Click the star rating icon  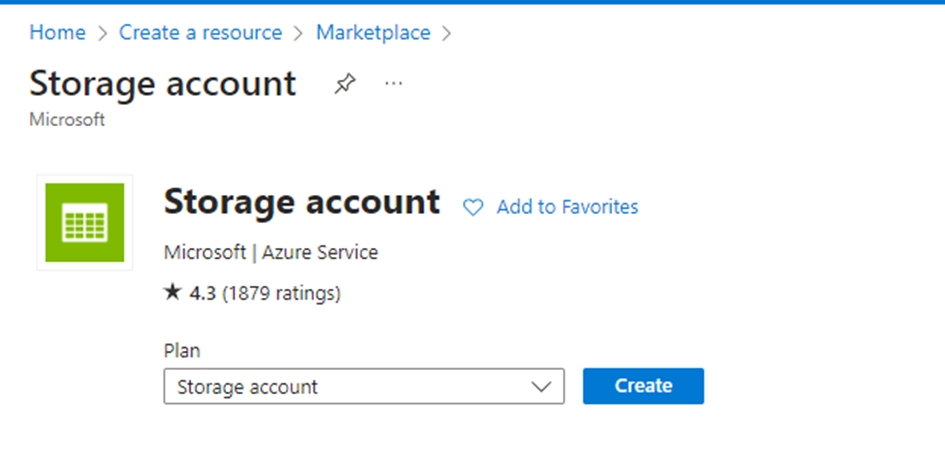point(171,294)
